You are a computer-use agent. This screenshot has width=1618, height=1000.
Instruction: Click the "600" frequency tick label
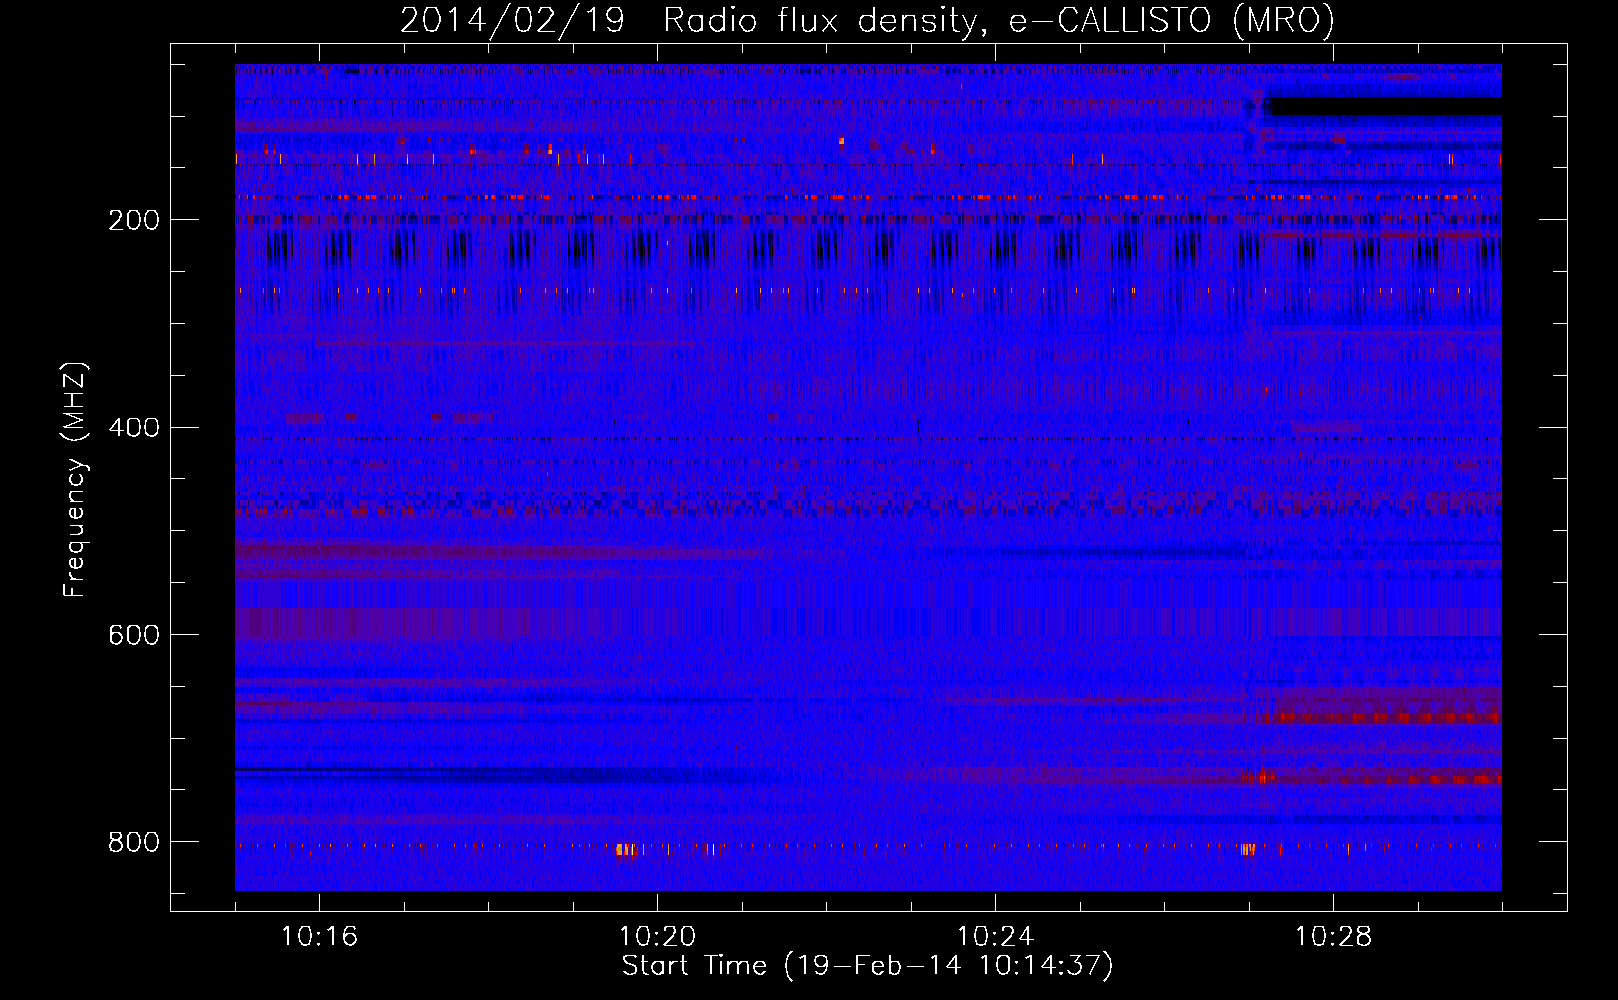point(133,636)
